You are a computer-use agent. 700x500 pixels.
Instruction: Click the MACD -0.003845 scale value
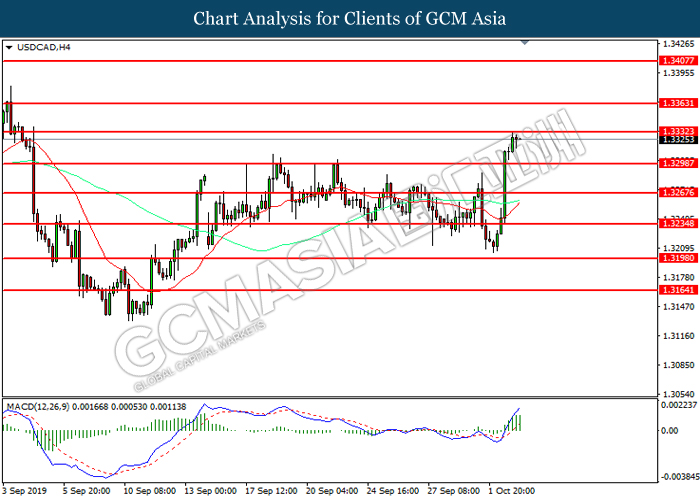coord(679,477)
